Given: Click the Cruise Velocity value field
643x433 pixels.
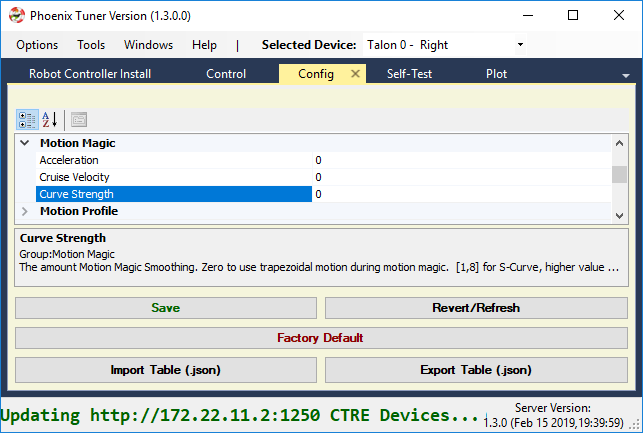Looking at the screenshot, I should pos(461,177).
